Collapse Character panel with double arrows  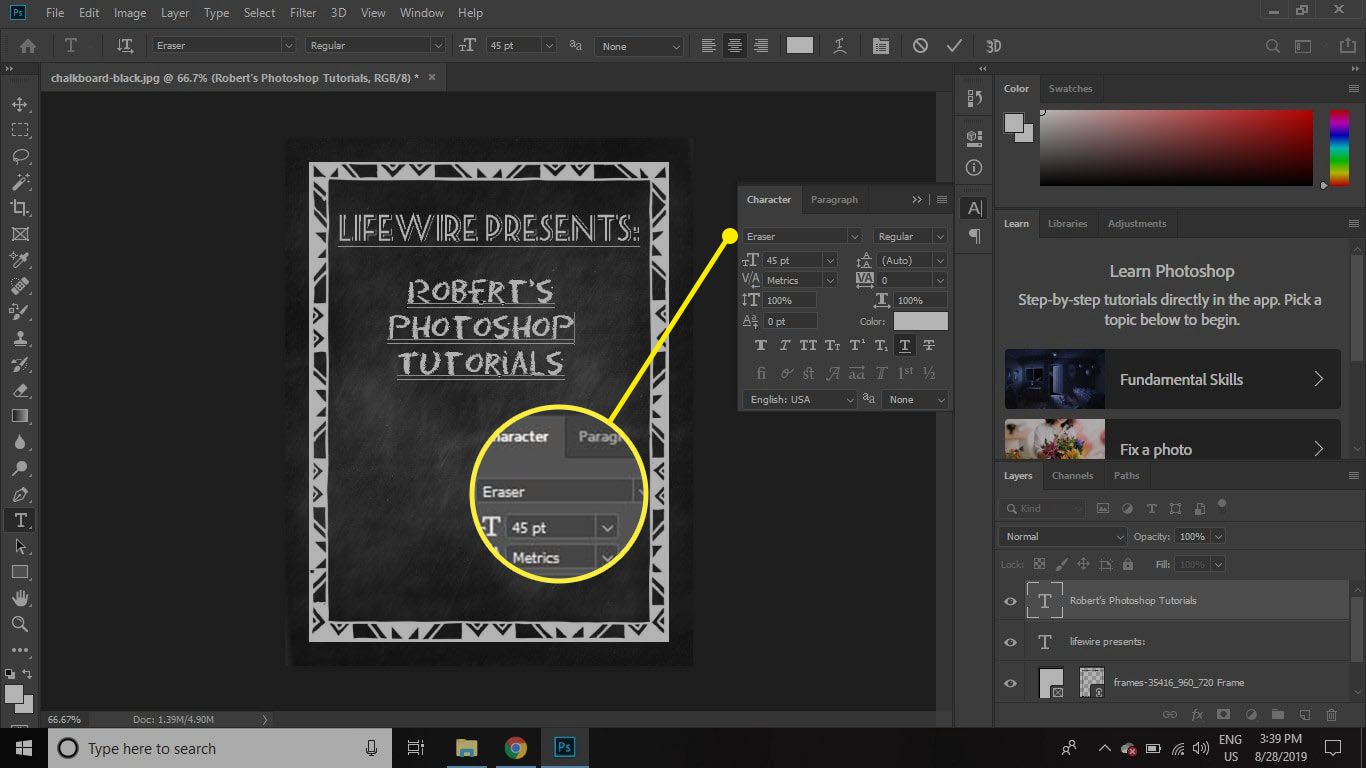coord(917,200)
